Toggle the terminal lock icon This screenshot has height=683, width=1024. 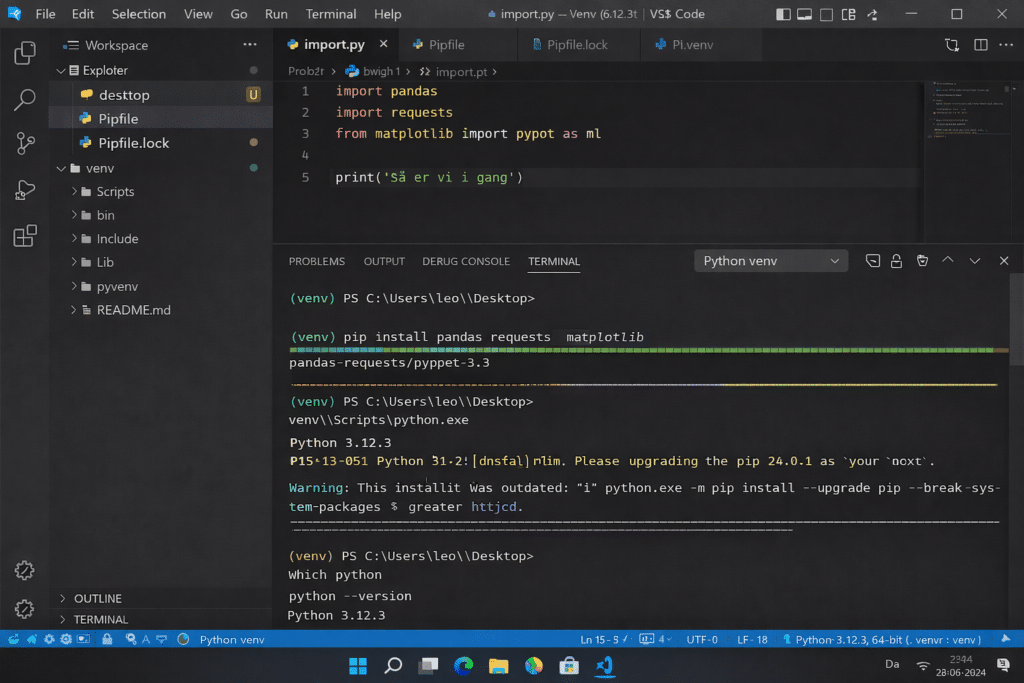tap(897, 260)
